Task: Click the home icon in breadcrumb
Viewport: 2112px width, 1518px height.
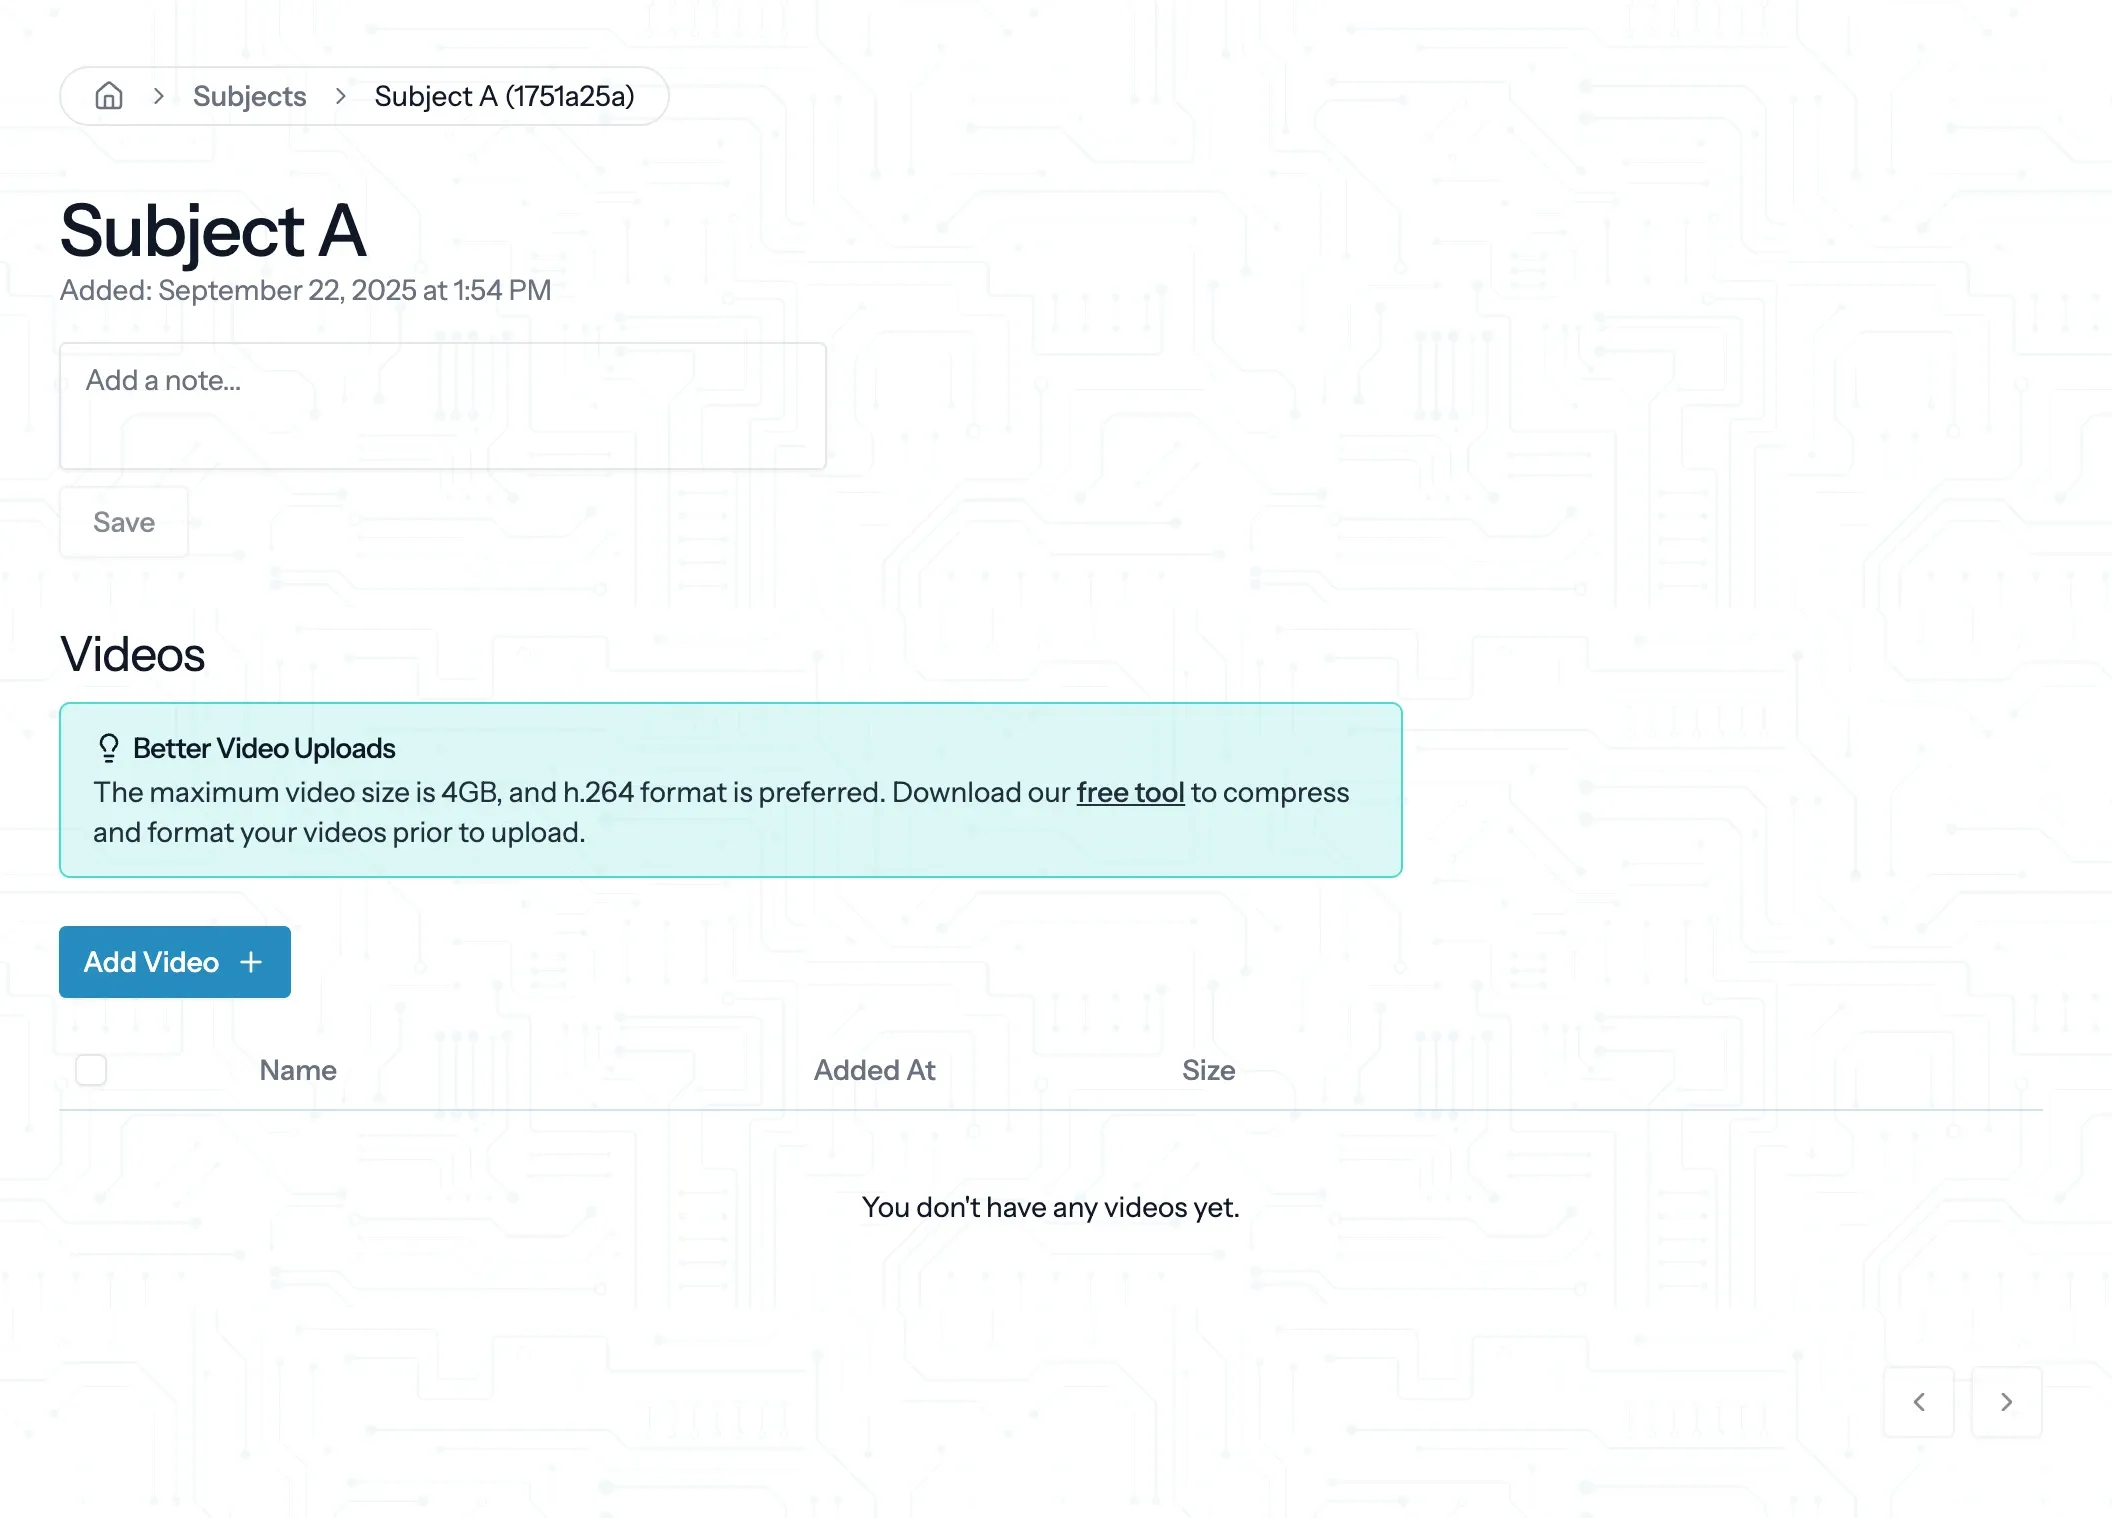Action: [109, 96]
